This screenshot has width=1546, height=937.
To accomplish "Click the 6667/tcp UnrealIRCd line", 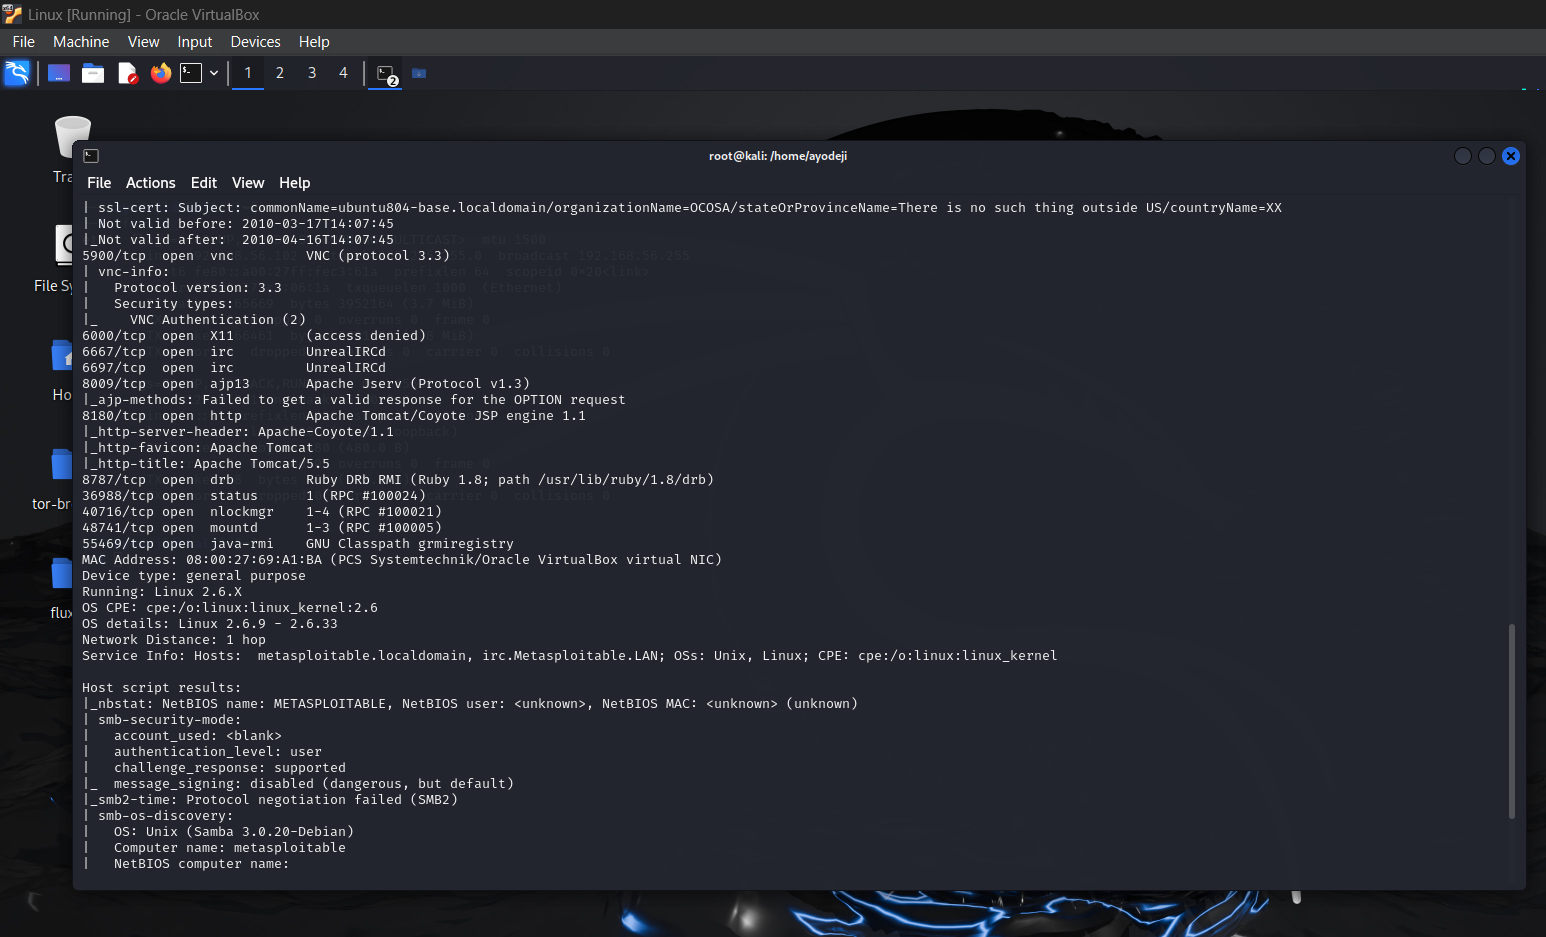I will [x=234, y=352].
